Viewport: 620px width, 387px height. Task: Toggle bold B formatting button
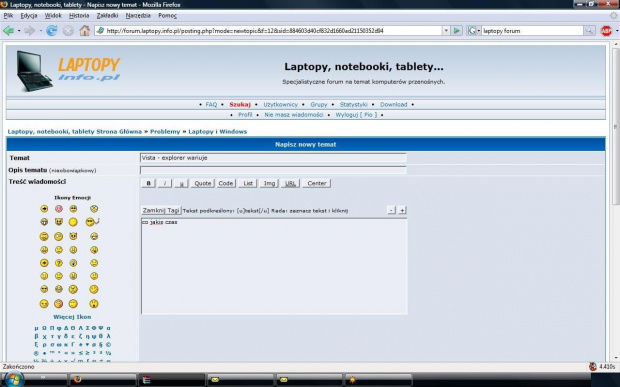click(x=148, y=183)
